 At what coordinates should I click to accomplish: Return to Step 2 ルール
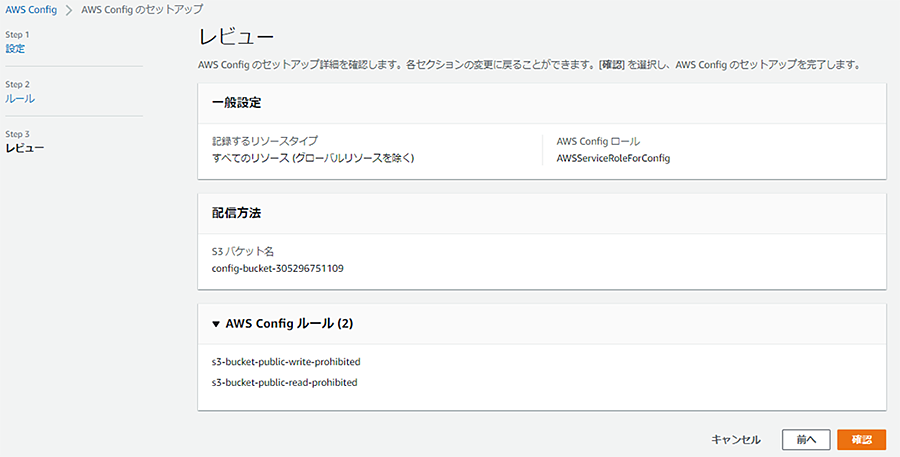[x=20, y=98]
